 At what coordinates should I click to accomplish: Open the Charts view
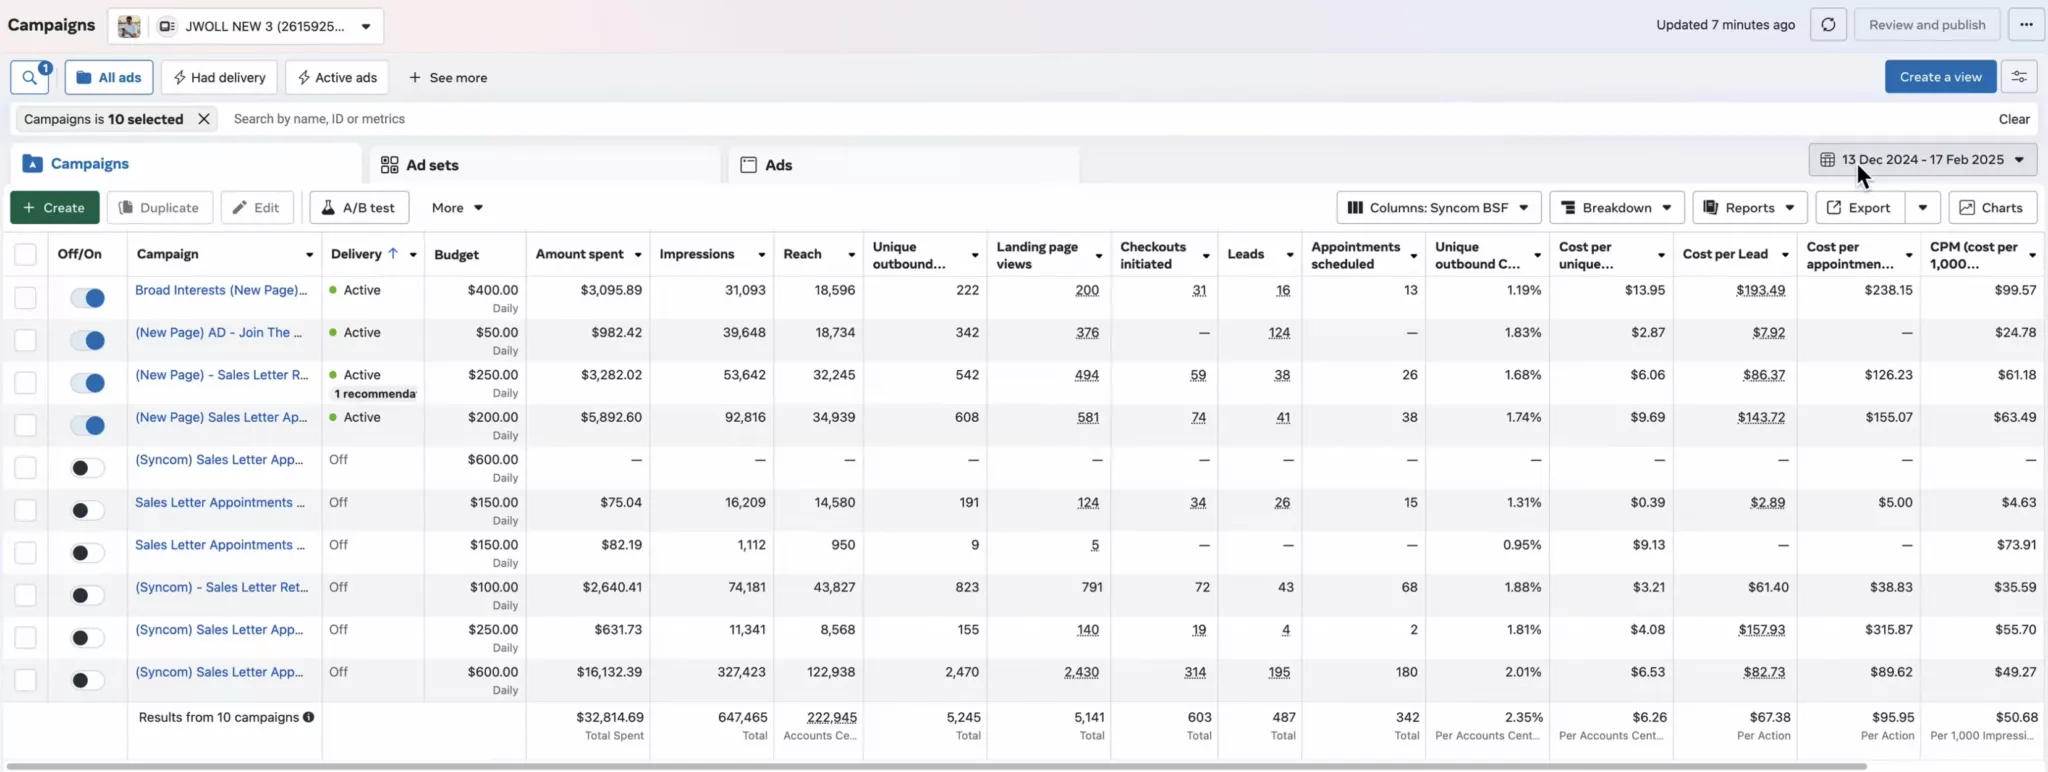pos(1992,208)
